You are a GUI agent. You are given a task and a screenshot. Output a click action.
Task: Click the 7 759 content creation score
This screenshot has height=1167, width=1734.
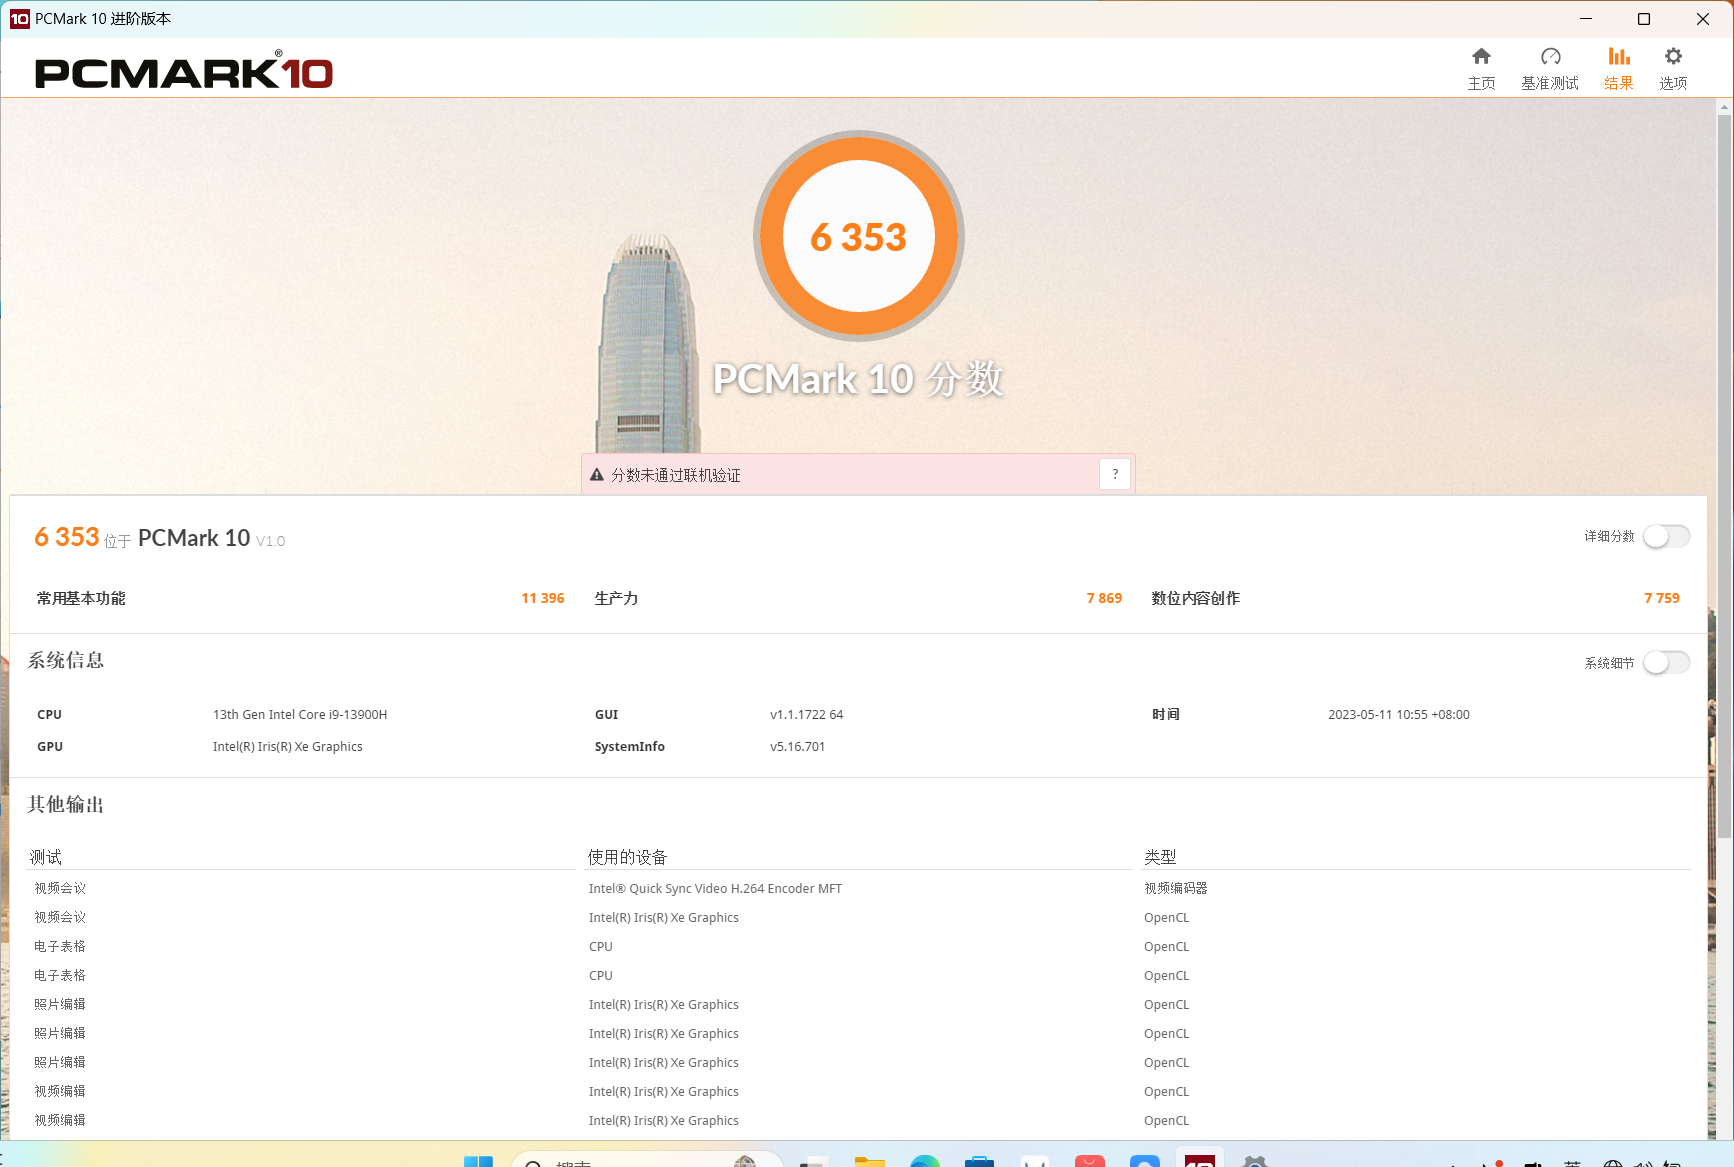[1662, 598]
